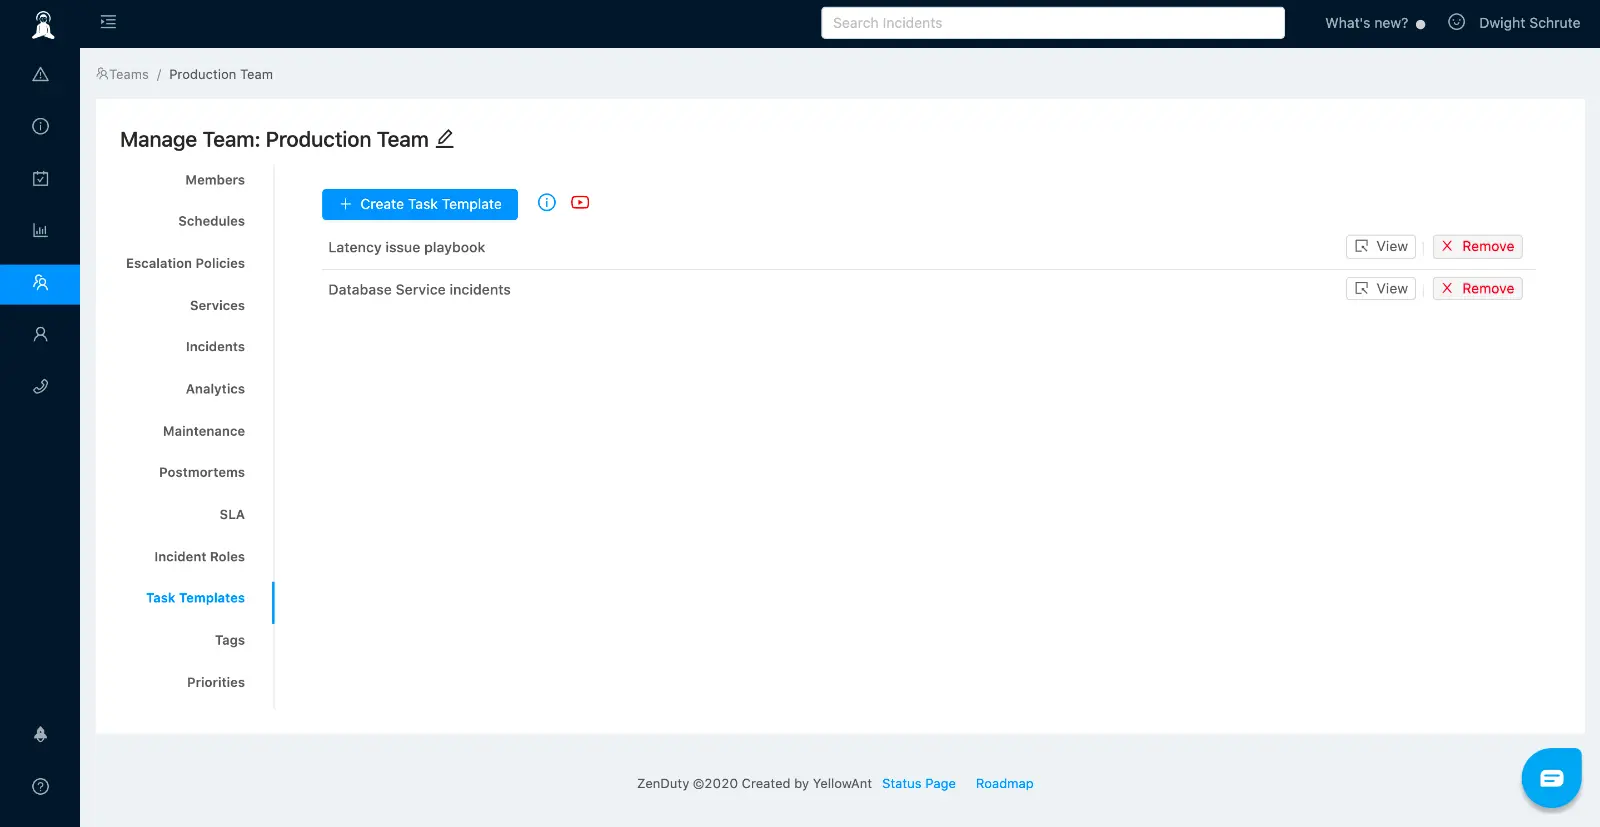Select the highlighted Teams sidebar icon

click(40, 283)
